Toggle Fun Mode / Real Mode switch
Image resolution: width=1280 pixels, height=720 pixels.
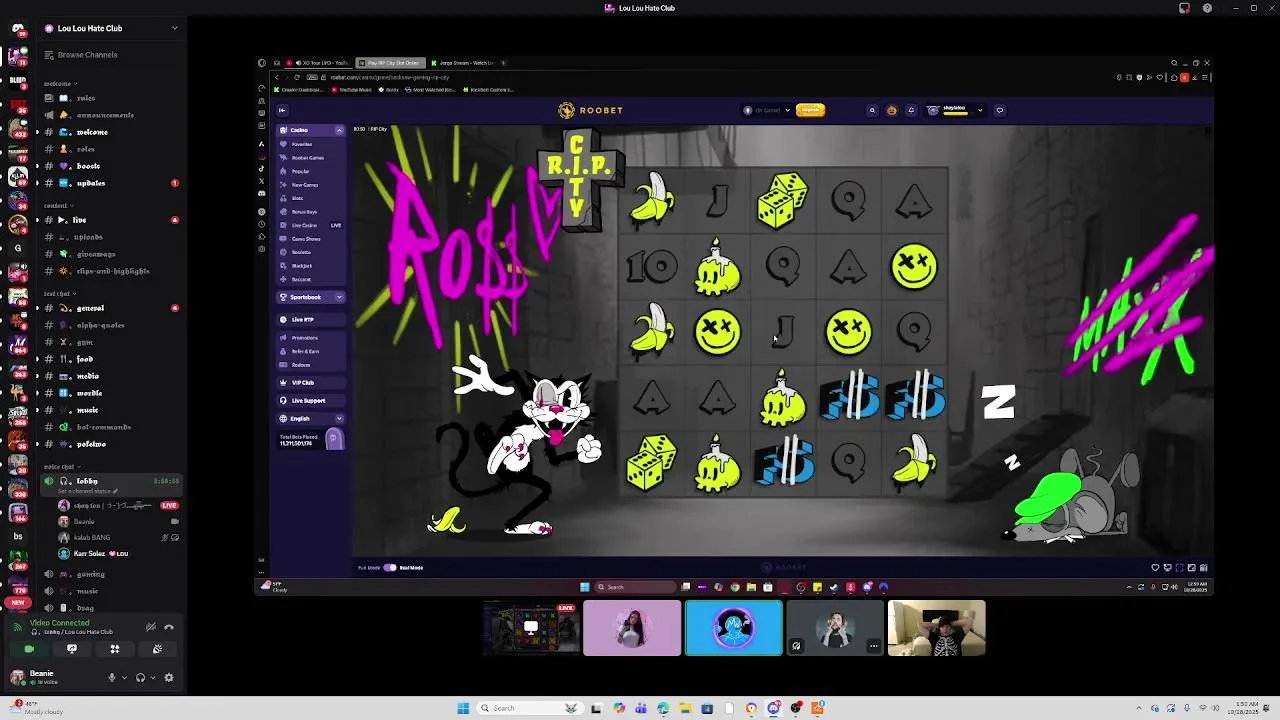pyautogui.click(x=390, y=567)
